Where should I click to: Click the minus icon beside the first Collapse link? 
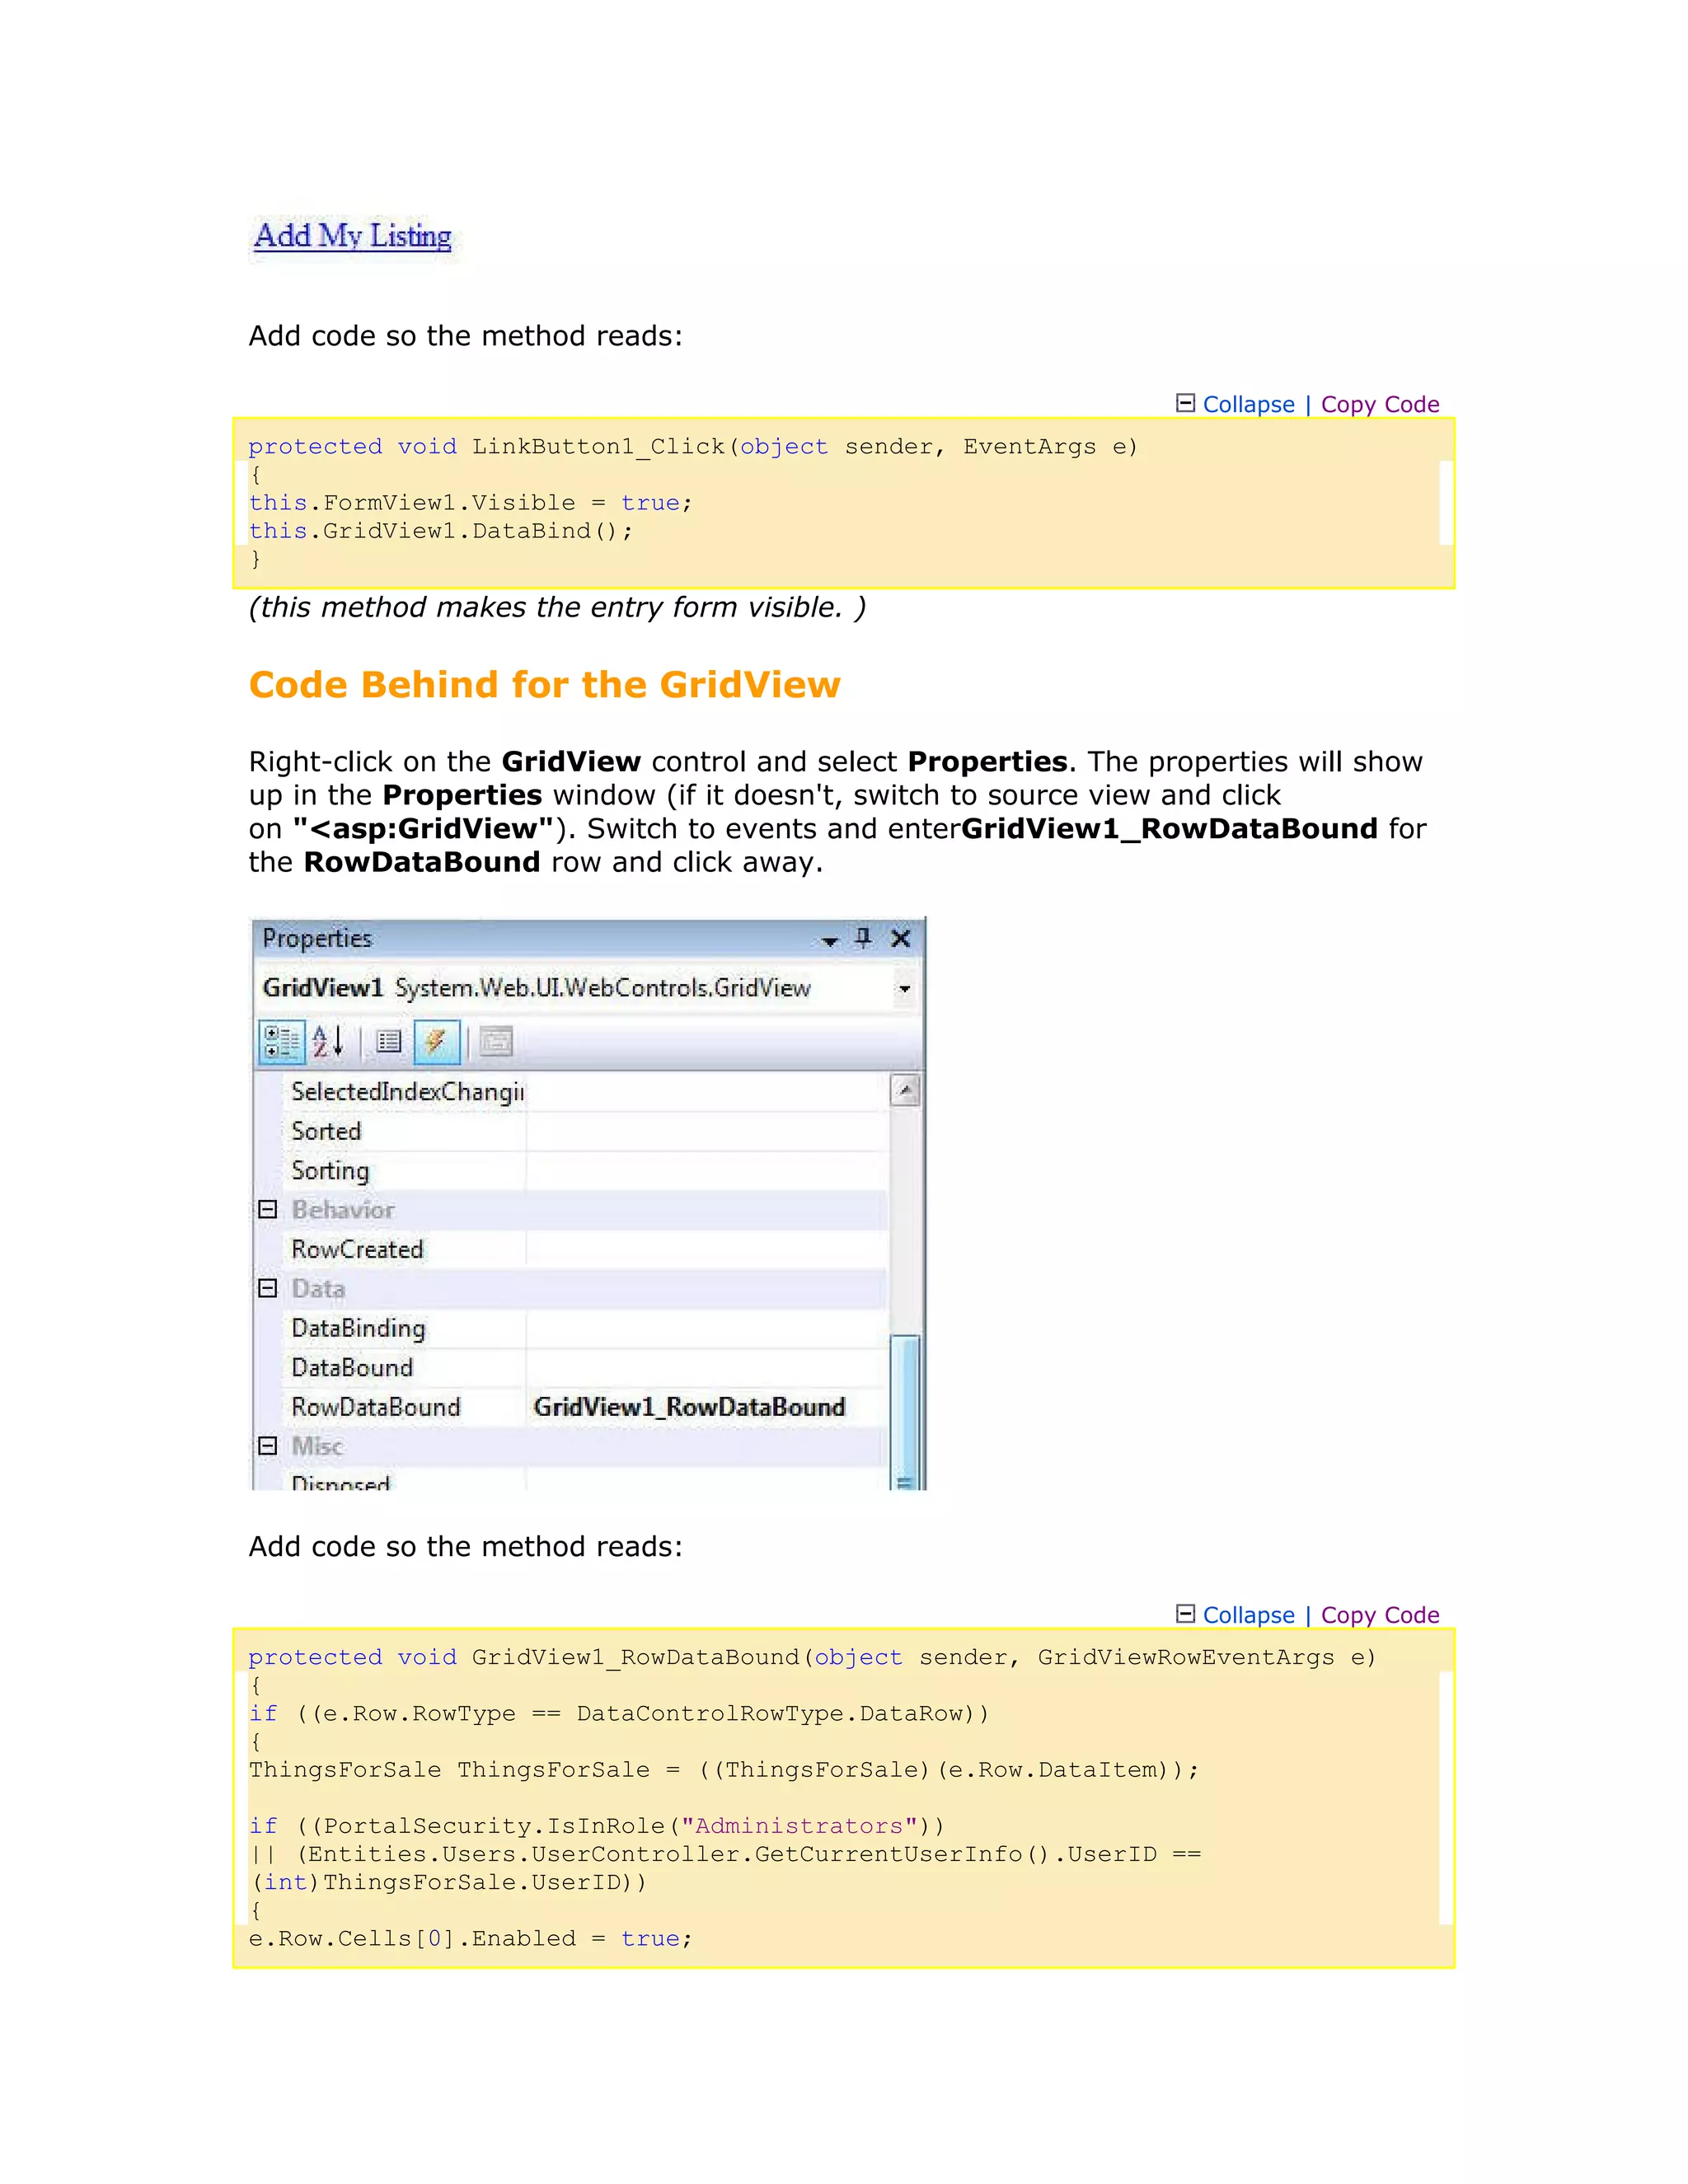tap(1185, 403)
